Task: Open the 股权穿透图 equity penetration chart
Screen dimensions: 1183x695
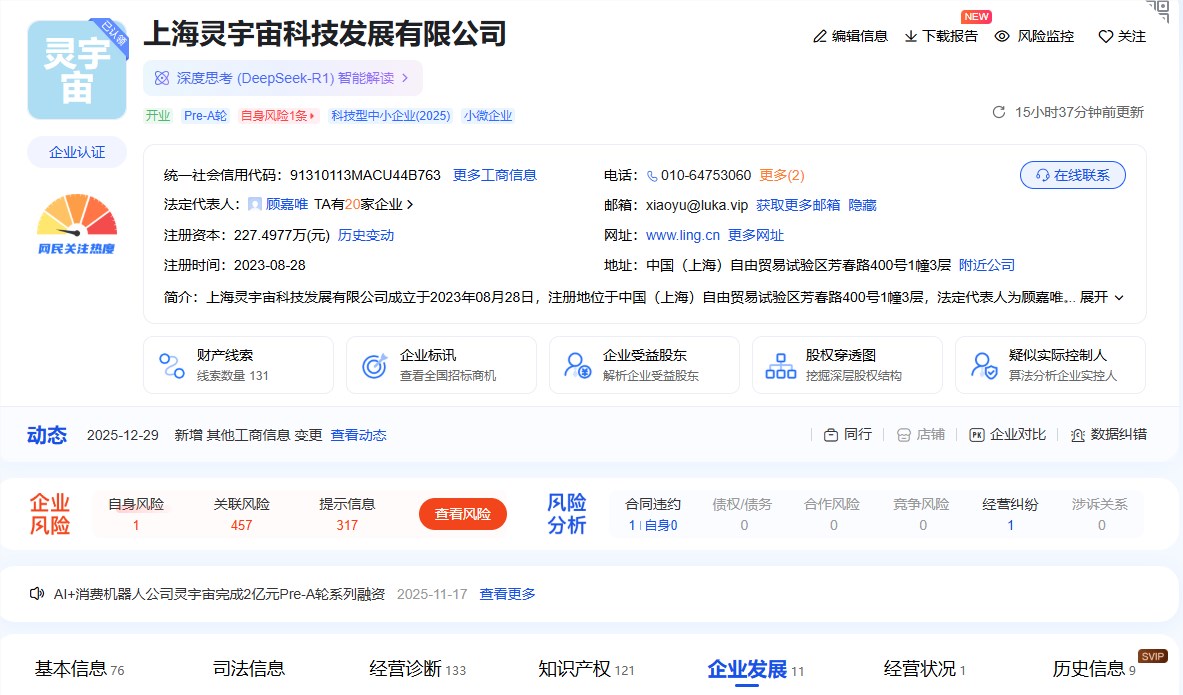Action: (x=847, y=365)
